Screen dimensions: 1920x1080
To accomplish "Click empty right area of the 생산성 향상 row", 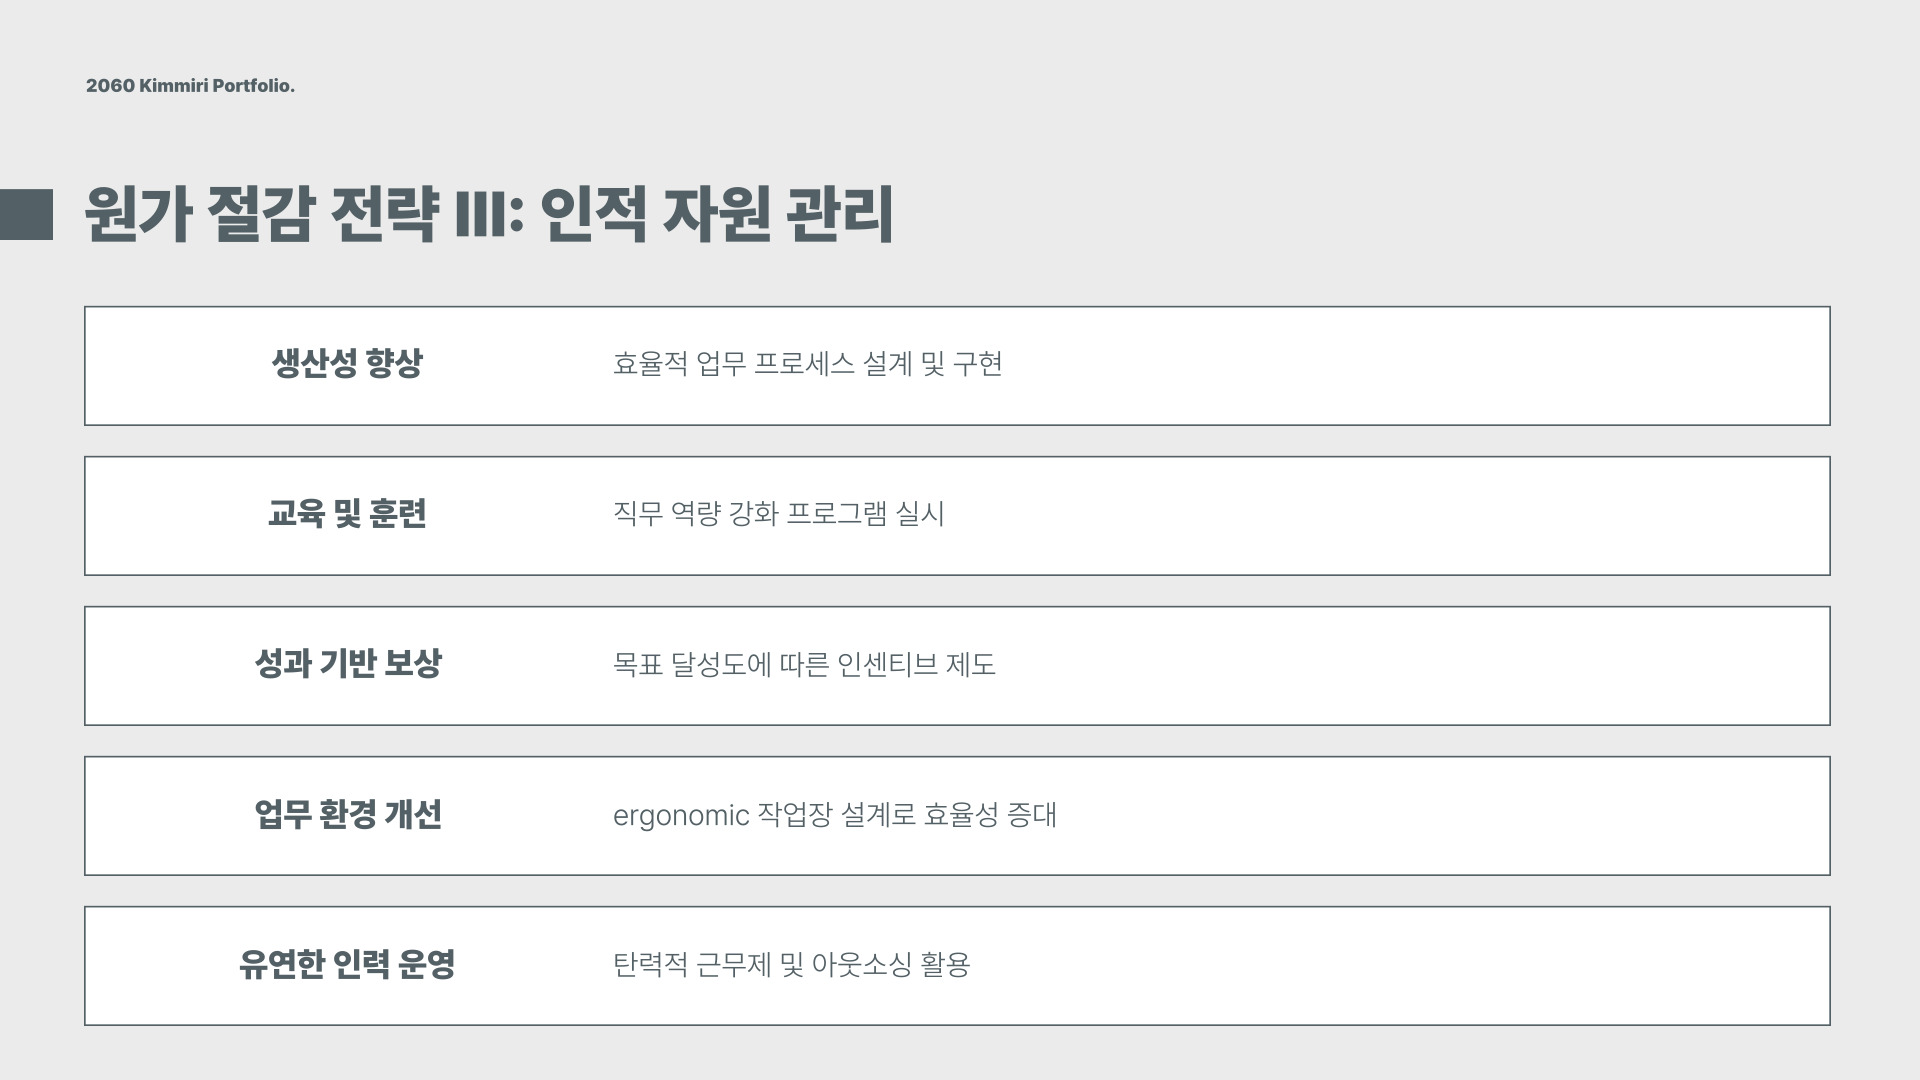I will click(1450, 366).
